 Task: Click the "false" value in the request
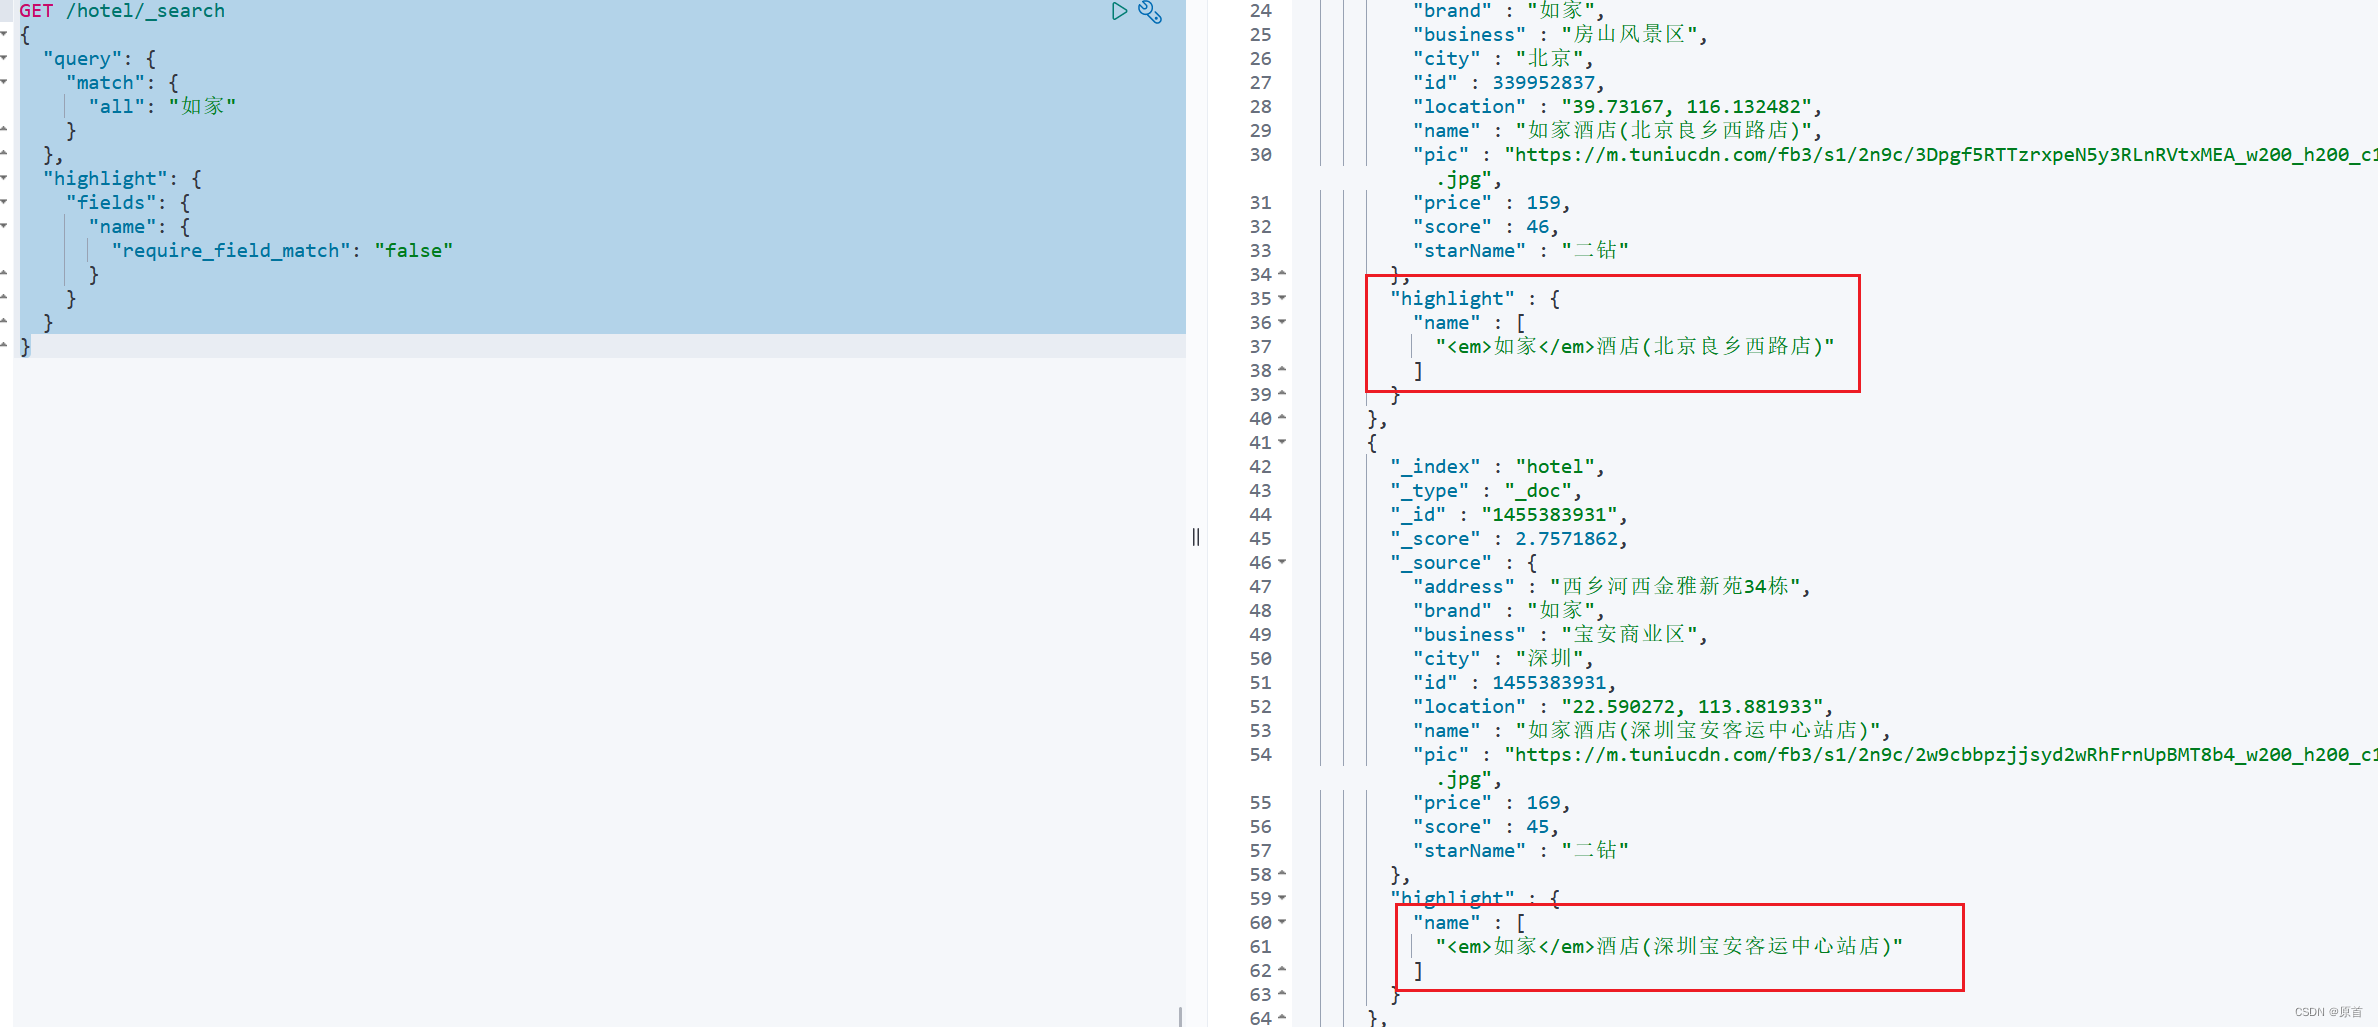[x=414, y=251]
